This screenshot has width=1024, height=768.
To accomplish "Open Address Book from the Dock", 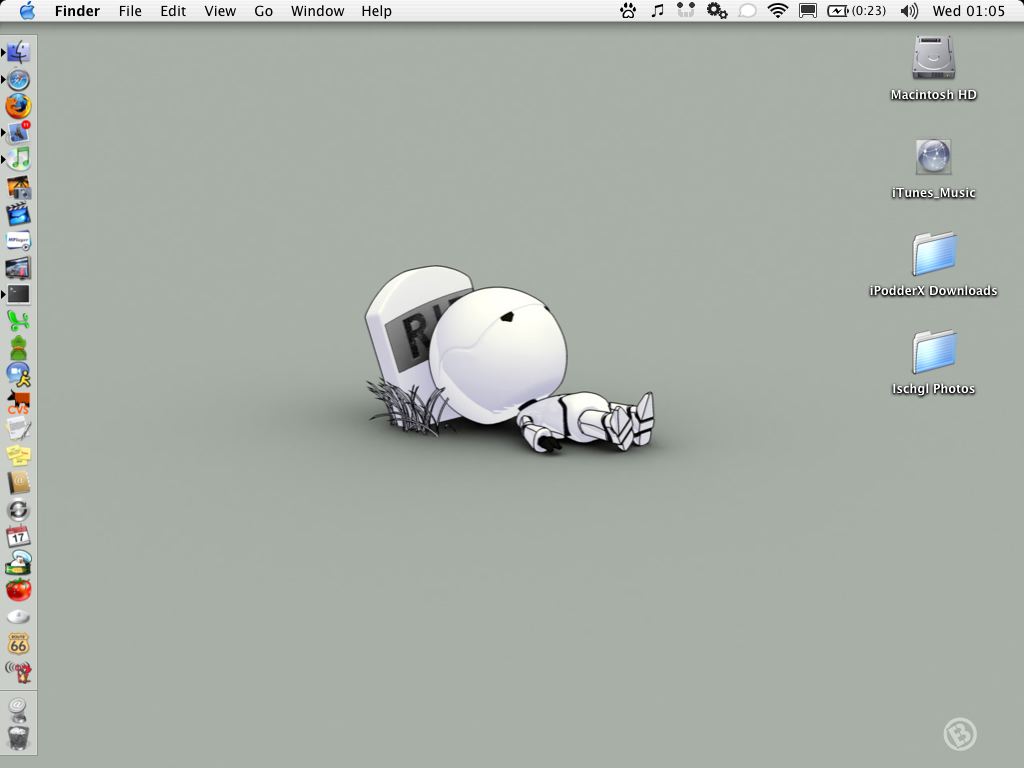I will 18,484.
